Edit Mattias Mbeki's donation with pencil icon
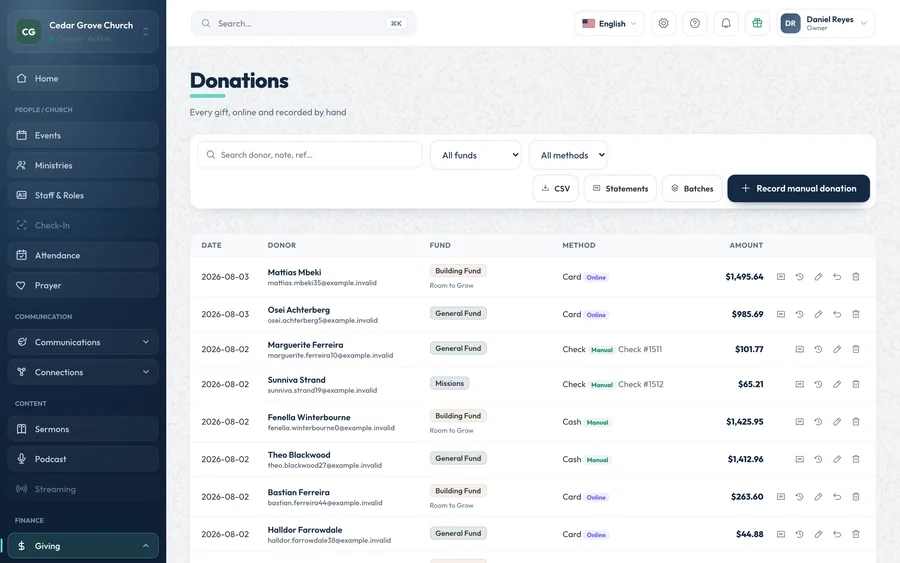Image resolution: width=900 pixels, height=563 pixels. (x=818, y=277)
